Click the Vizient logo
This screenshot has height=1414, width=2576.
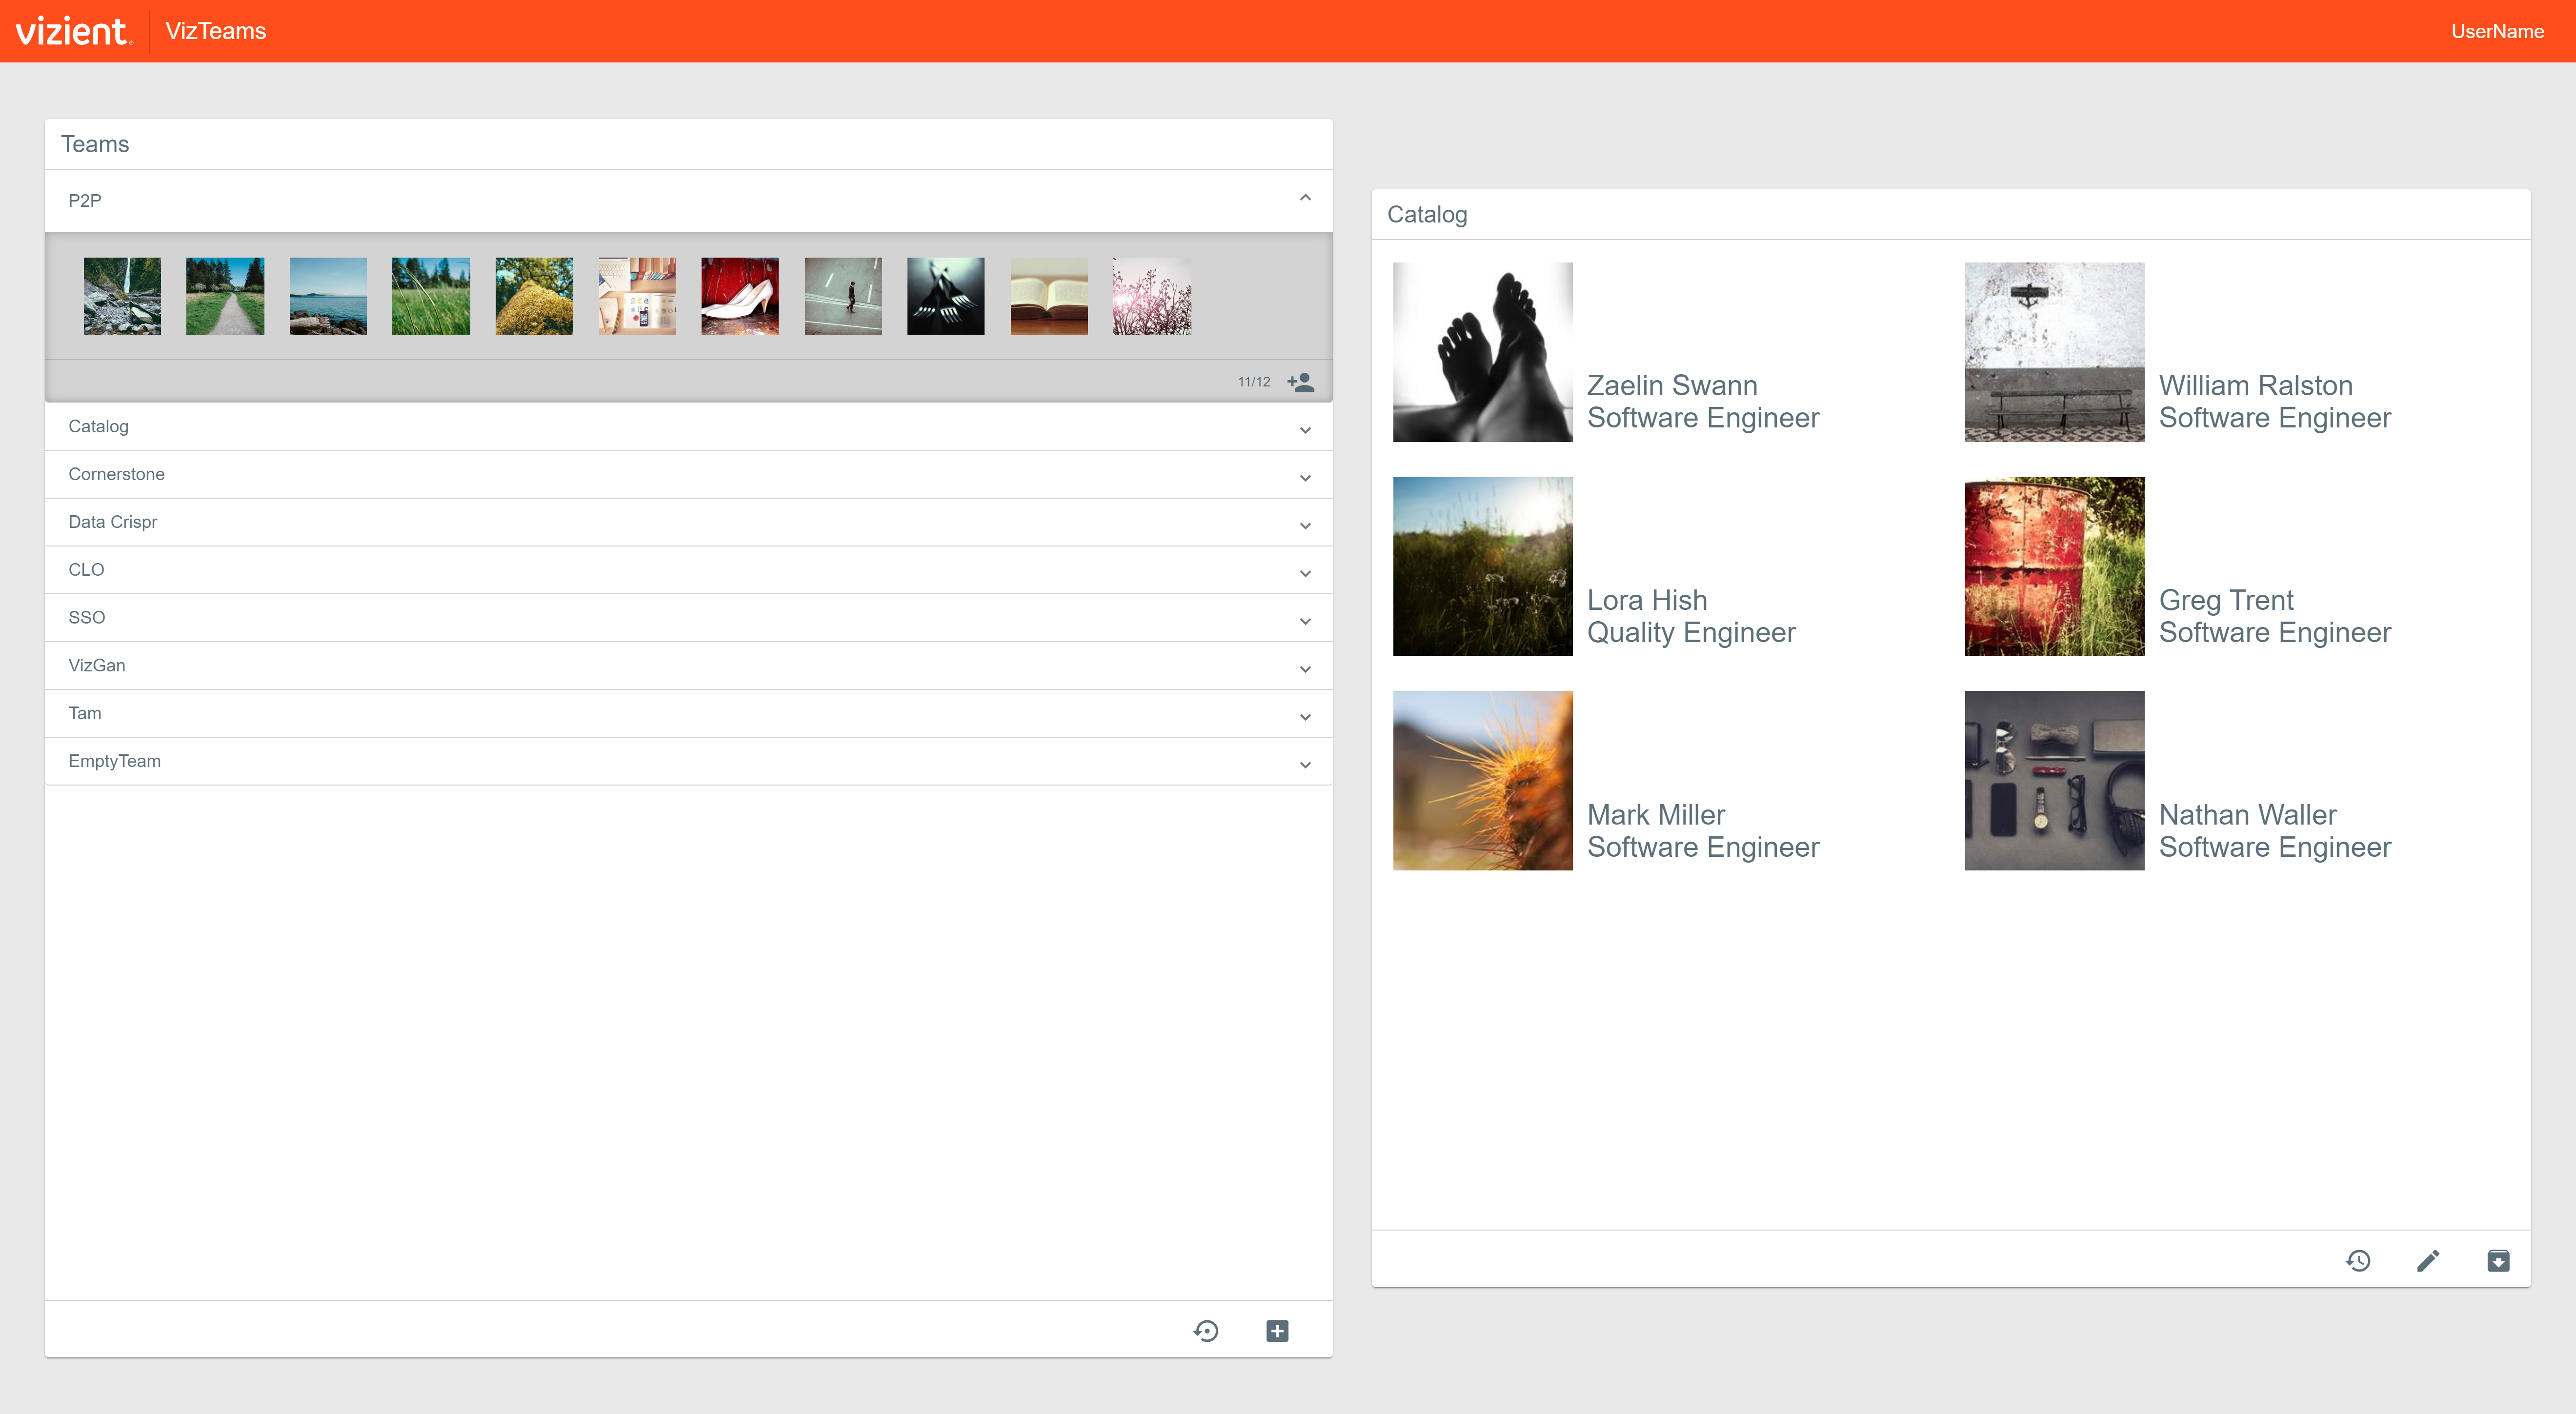73,31
